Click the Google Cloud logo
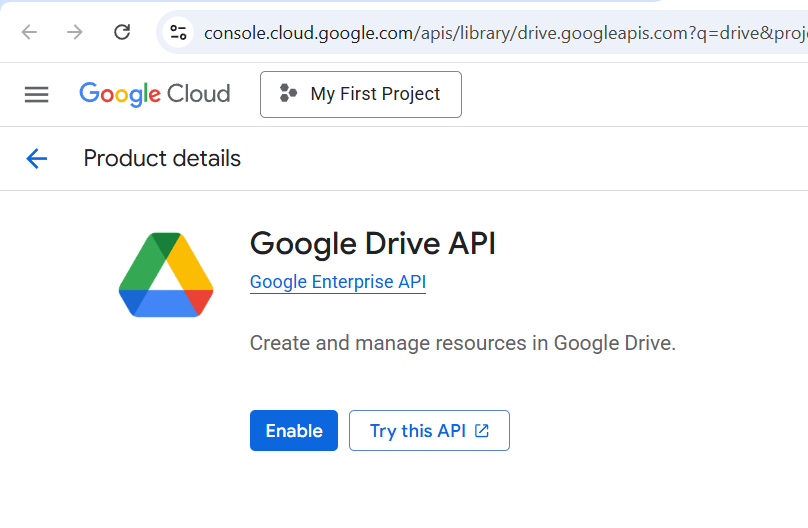Screen dimensions: 808x528 click(154, 94)
